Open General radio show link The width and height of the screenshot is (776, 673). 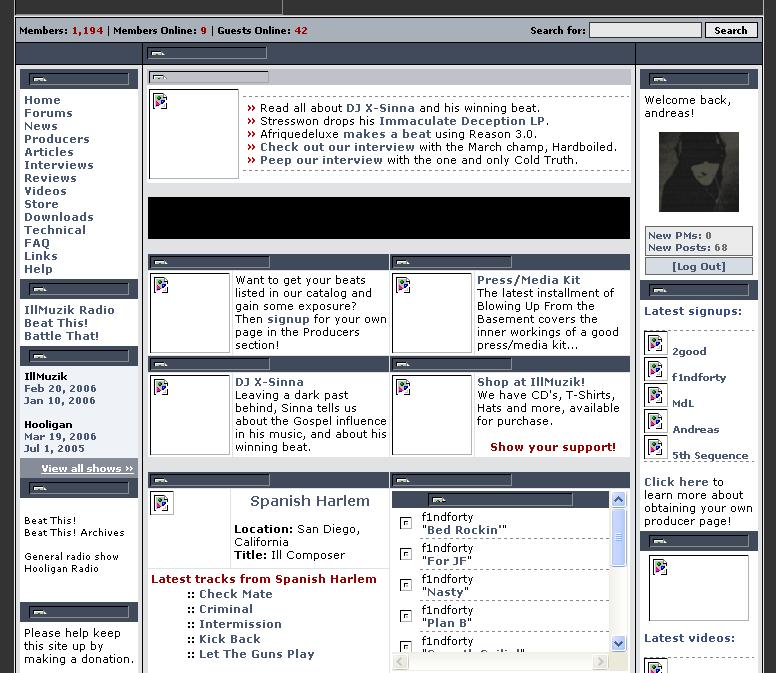click(x=71, y=556)
